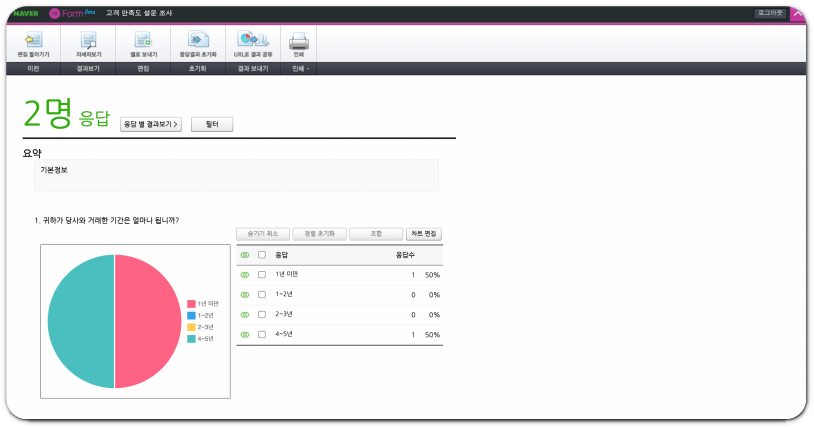Click 0% value in 2~3년 row
The image size is (814, 427).
pos(435,315)
